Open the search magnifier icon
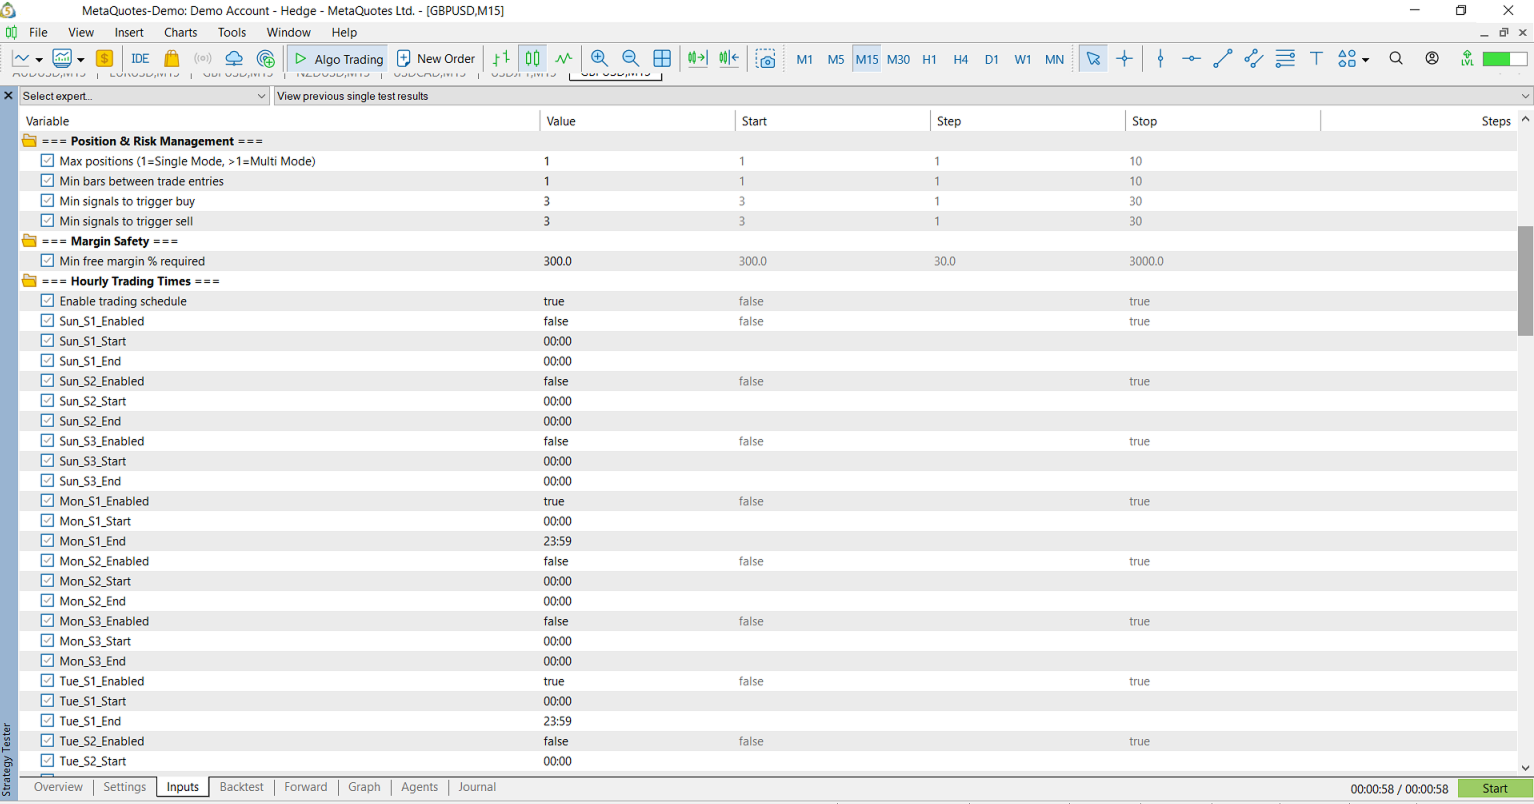The image size is (1534, 804). (1396, 59)
